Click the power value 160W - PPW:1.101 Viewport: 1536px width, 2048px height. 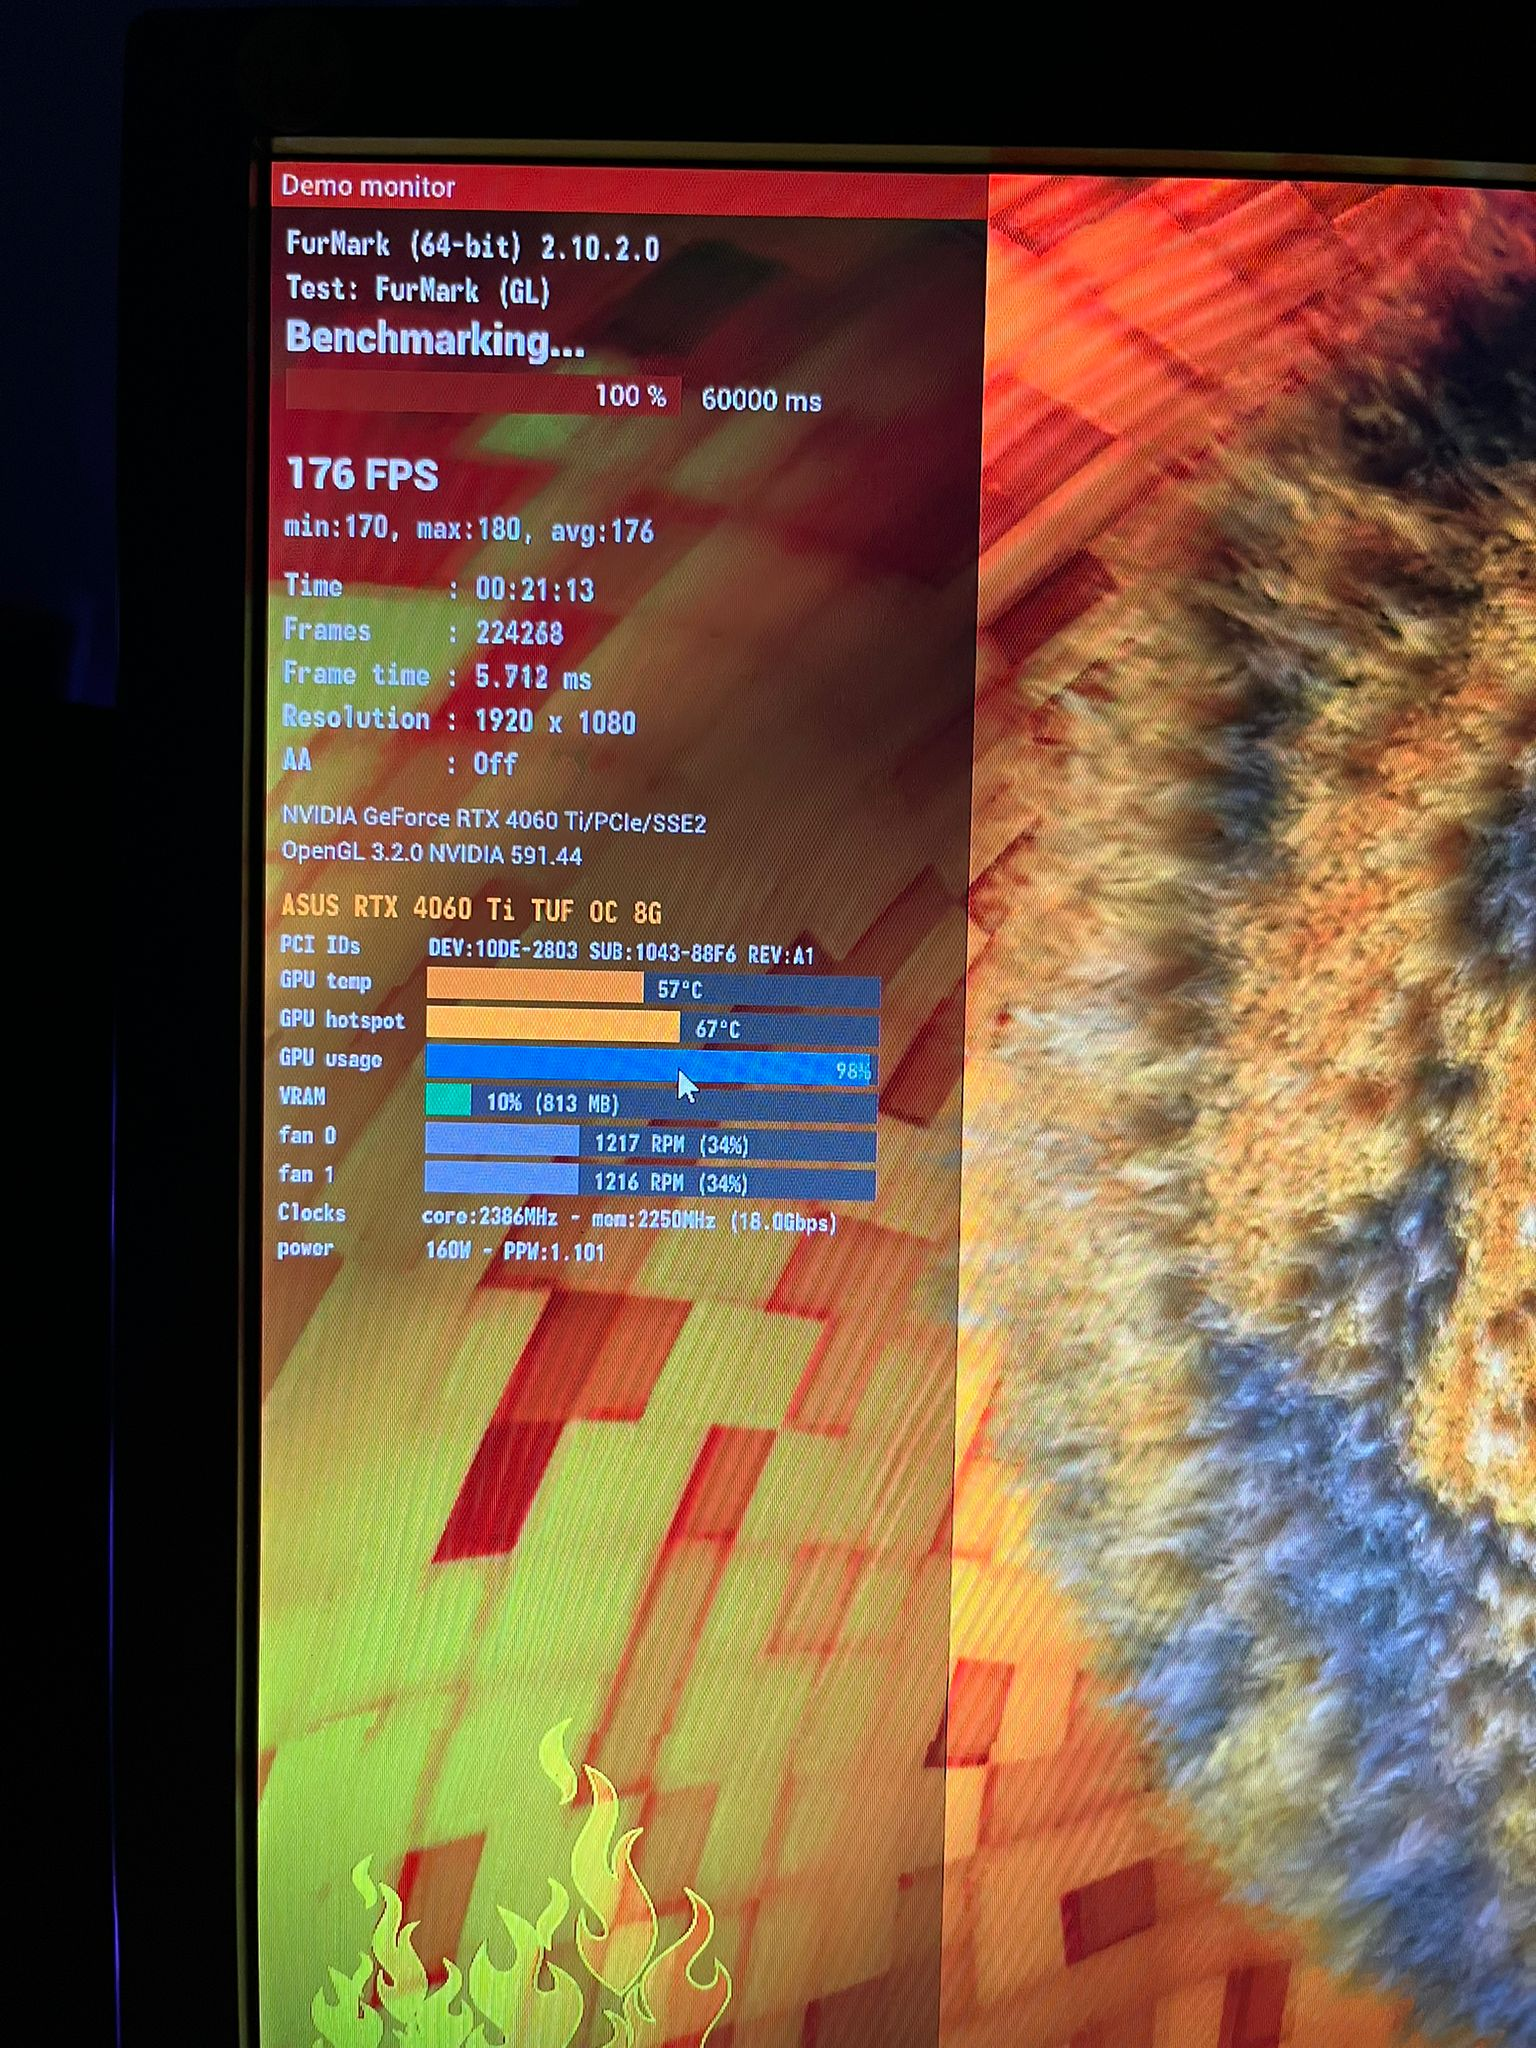515,1251
